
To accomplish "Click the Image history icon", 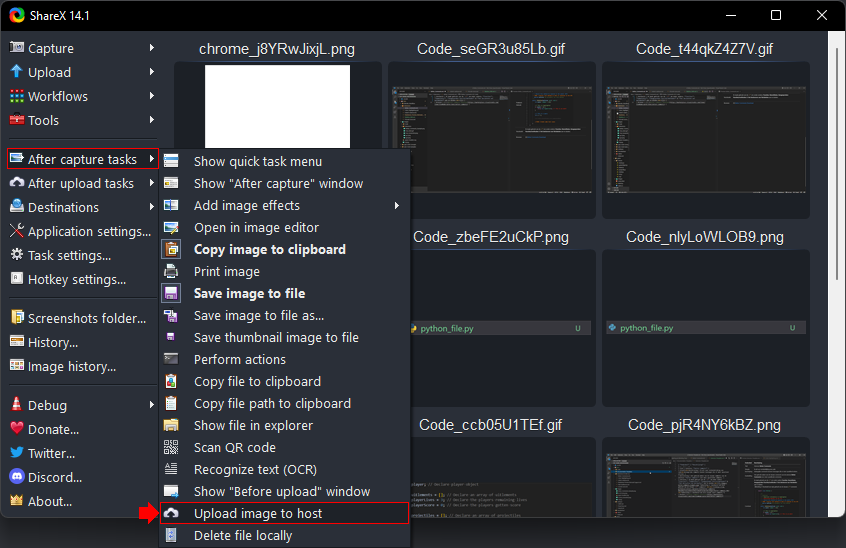I will tap(17, 366).
